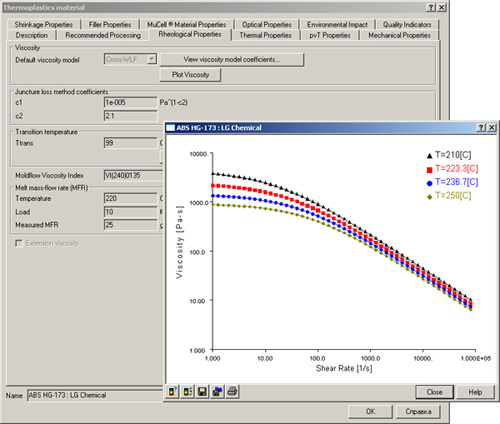Screen dimensions: 500x424
Task: Click the 'Pa^(1-c2)' unit label
Action: [173, 102]
